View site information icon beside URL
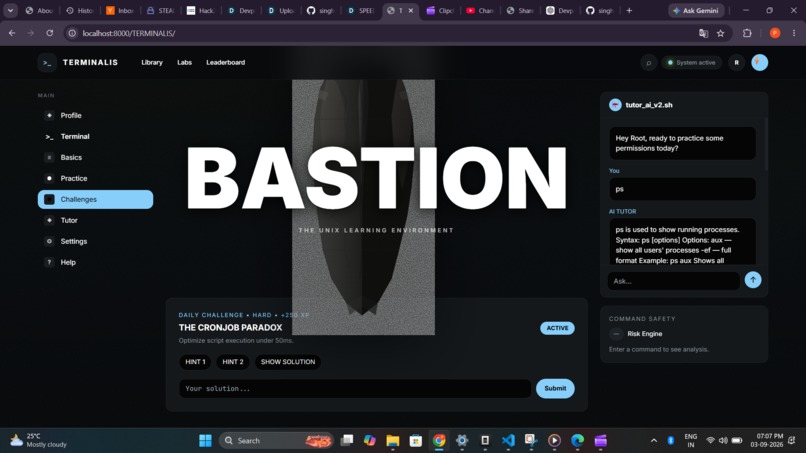This screenshot has width=806, height=453. pos(72,33)
